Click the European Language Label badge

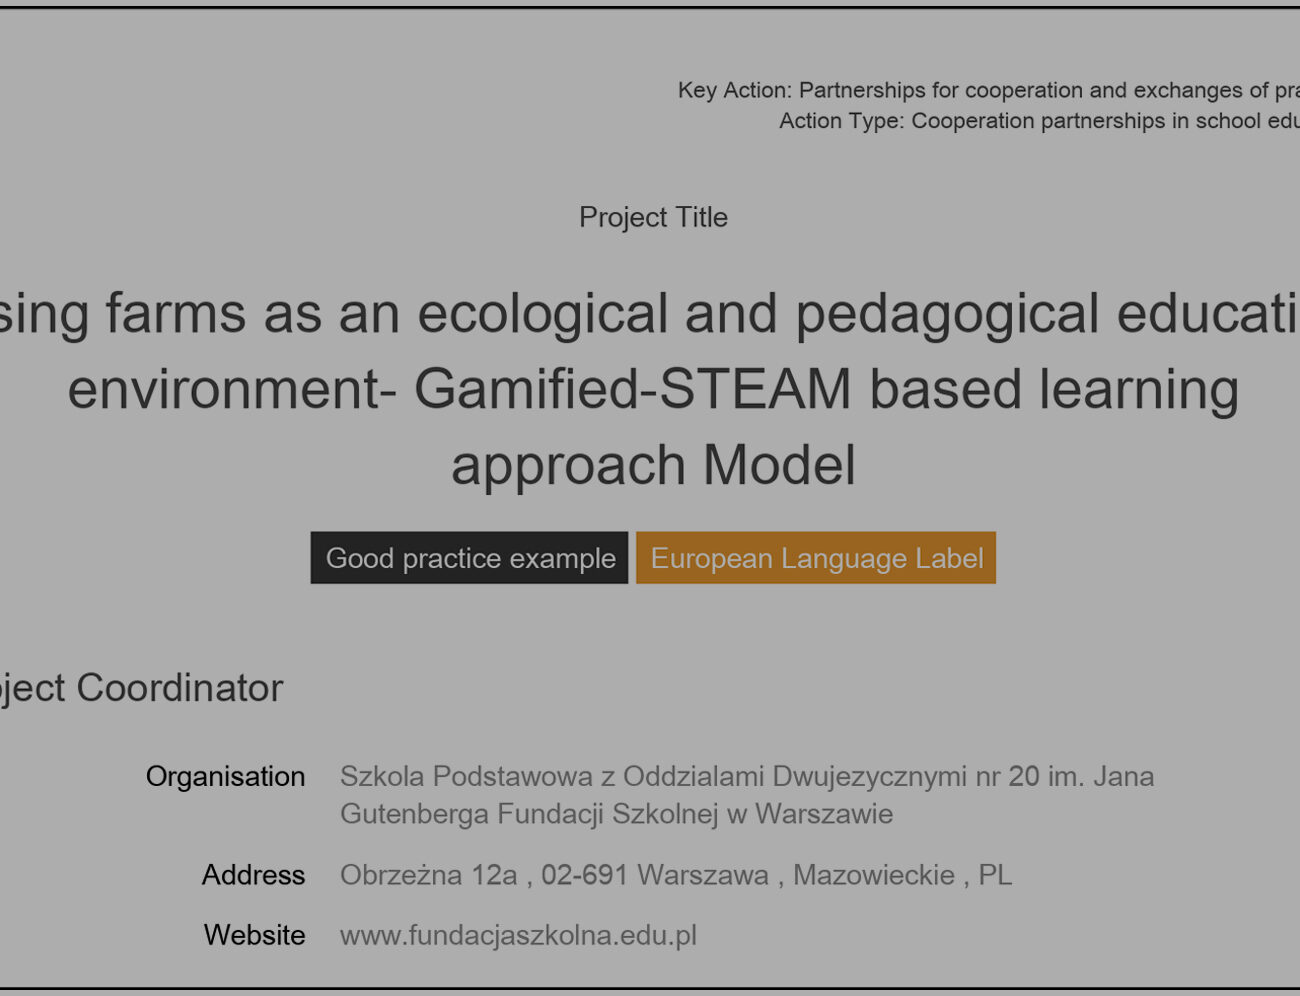point(816,558)
